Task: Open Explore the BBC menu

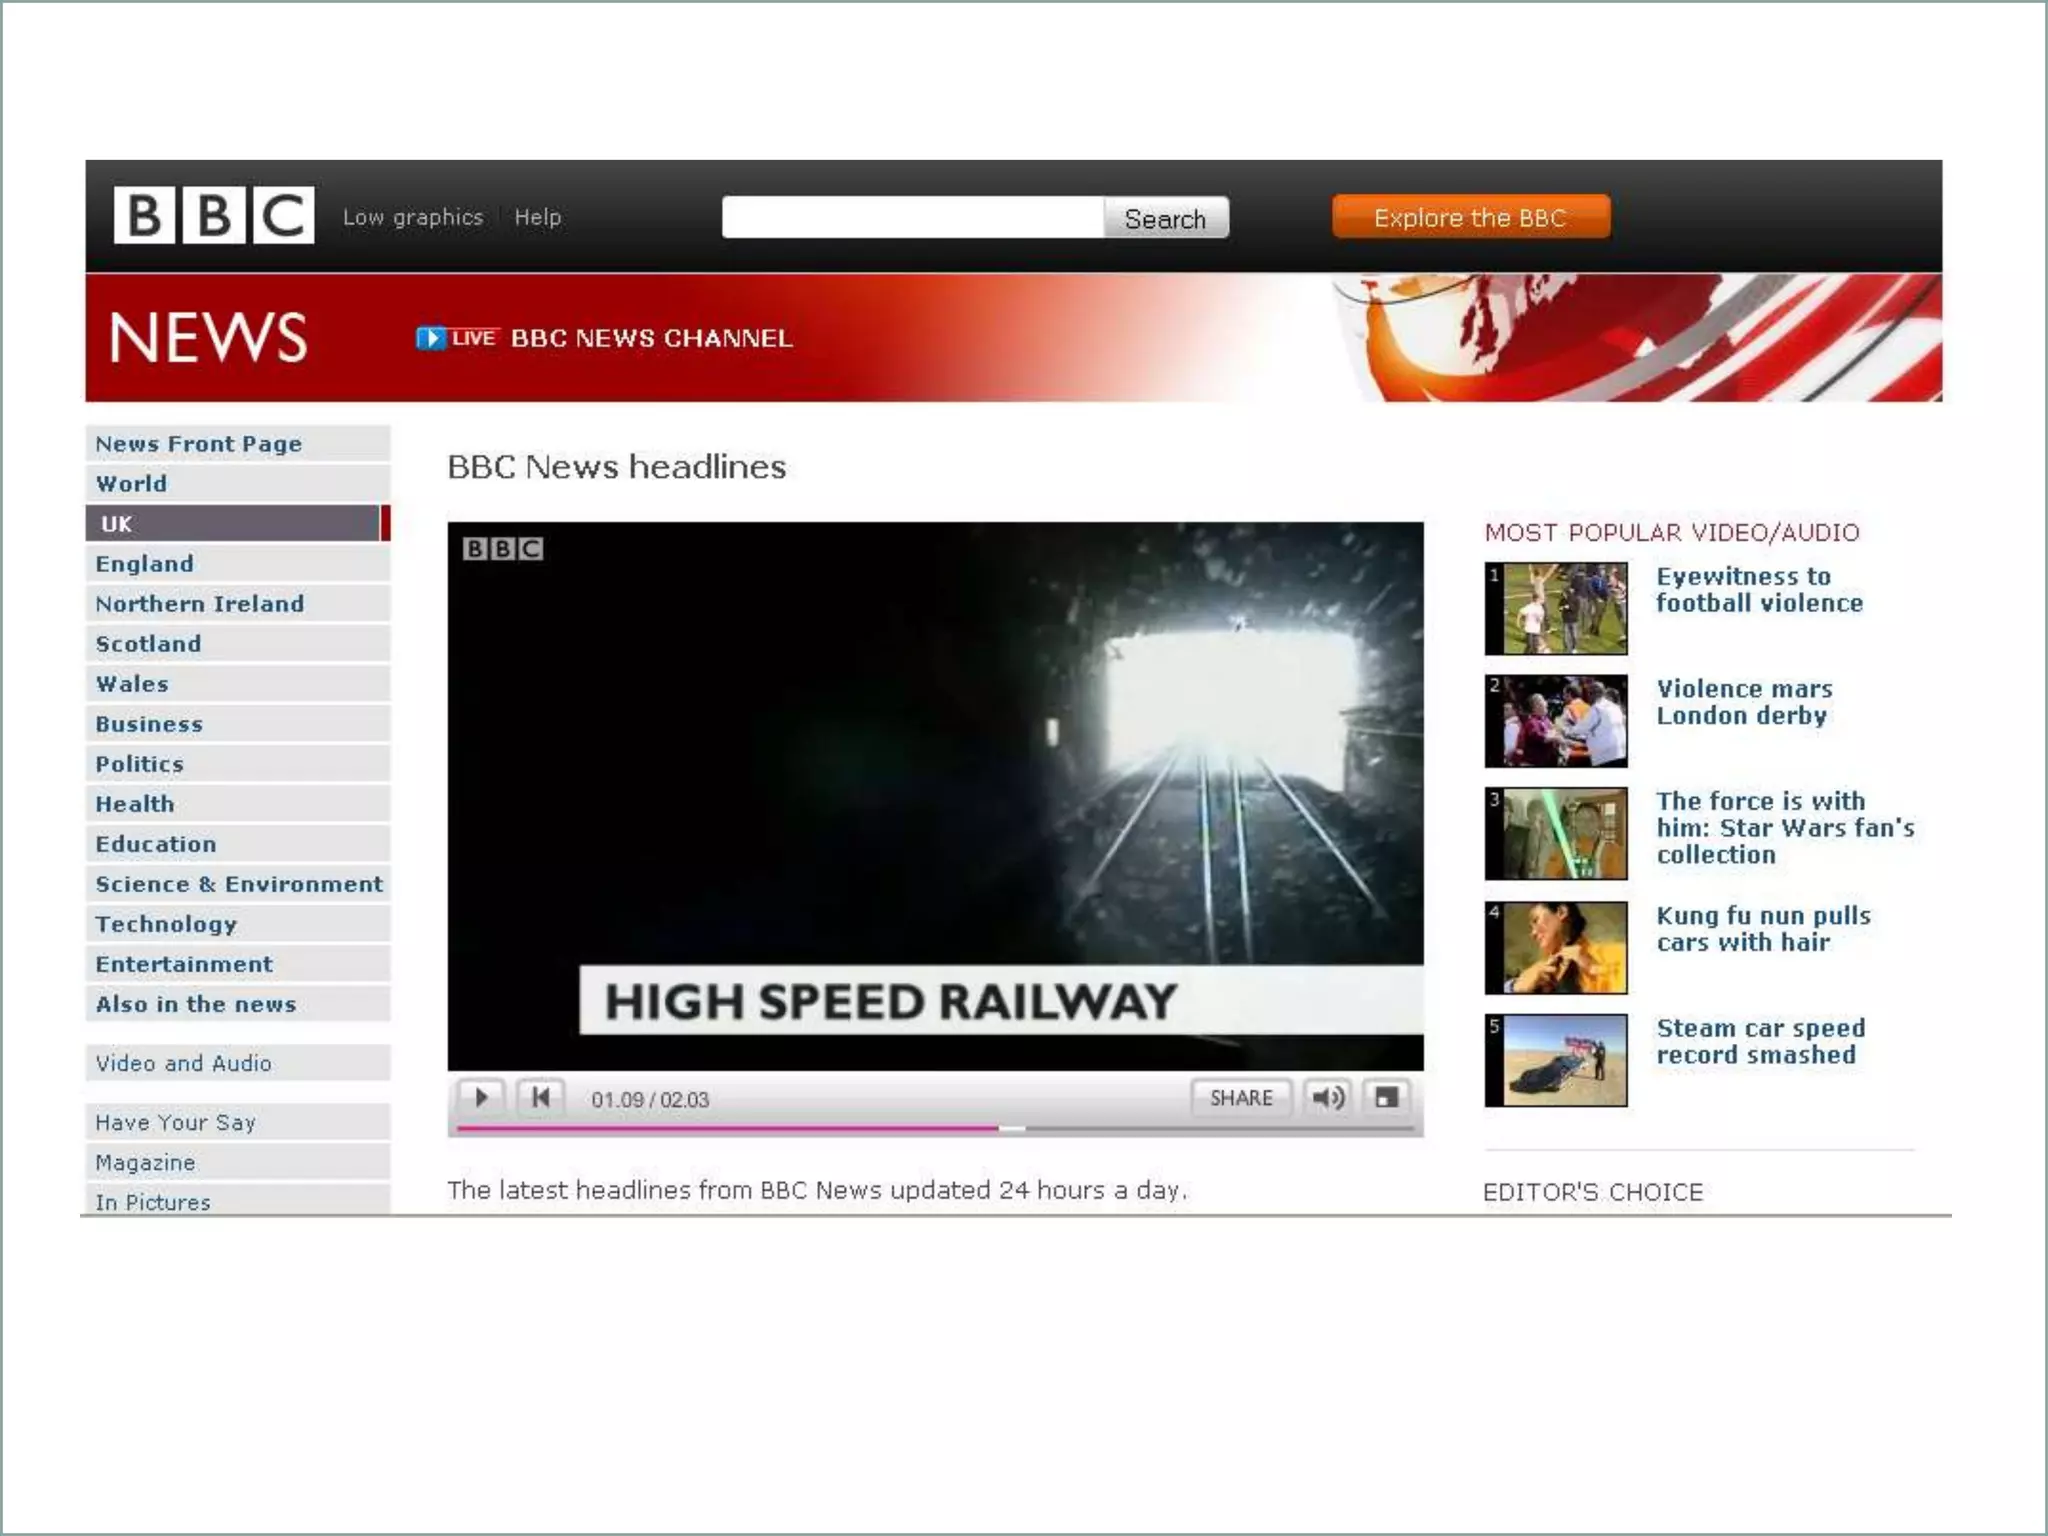Action: click(1470, 217)
